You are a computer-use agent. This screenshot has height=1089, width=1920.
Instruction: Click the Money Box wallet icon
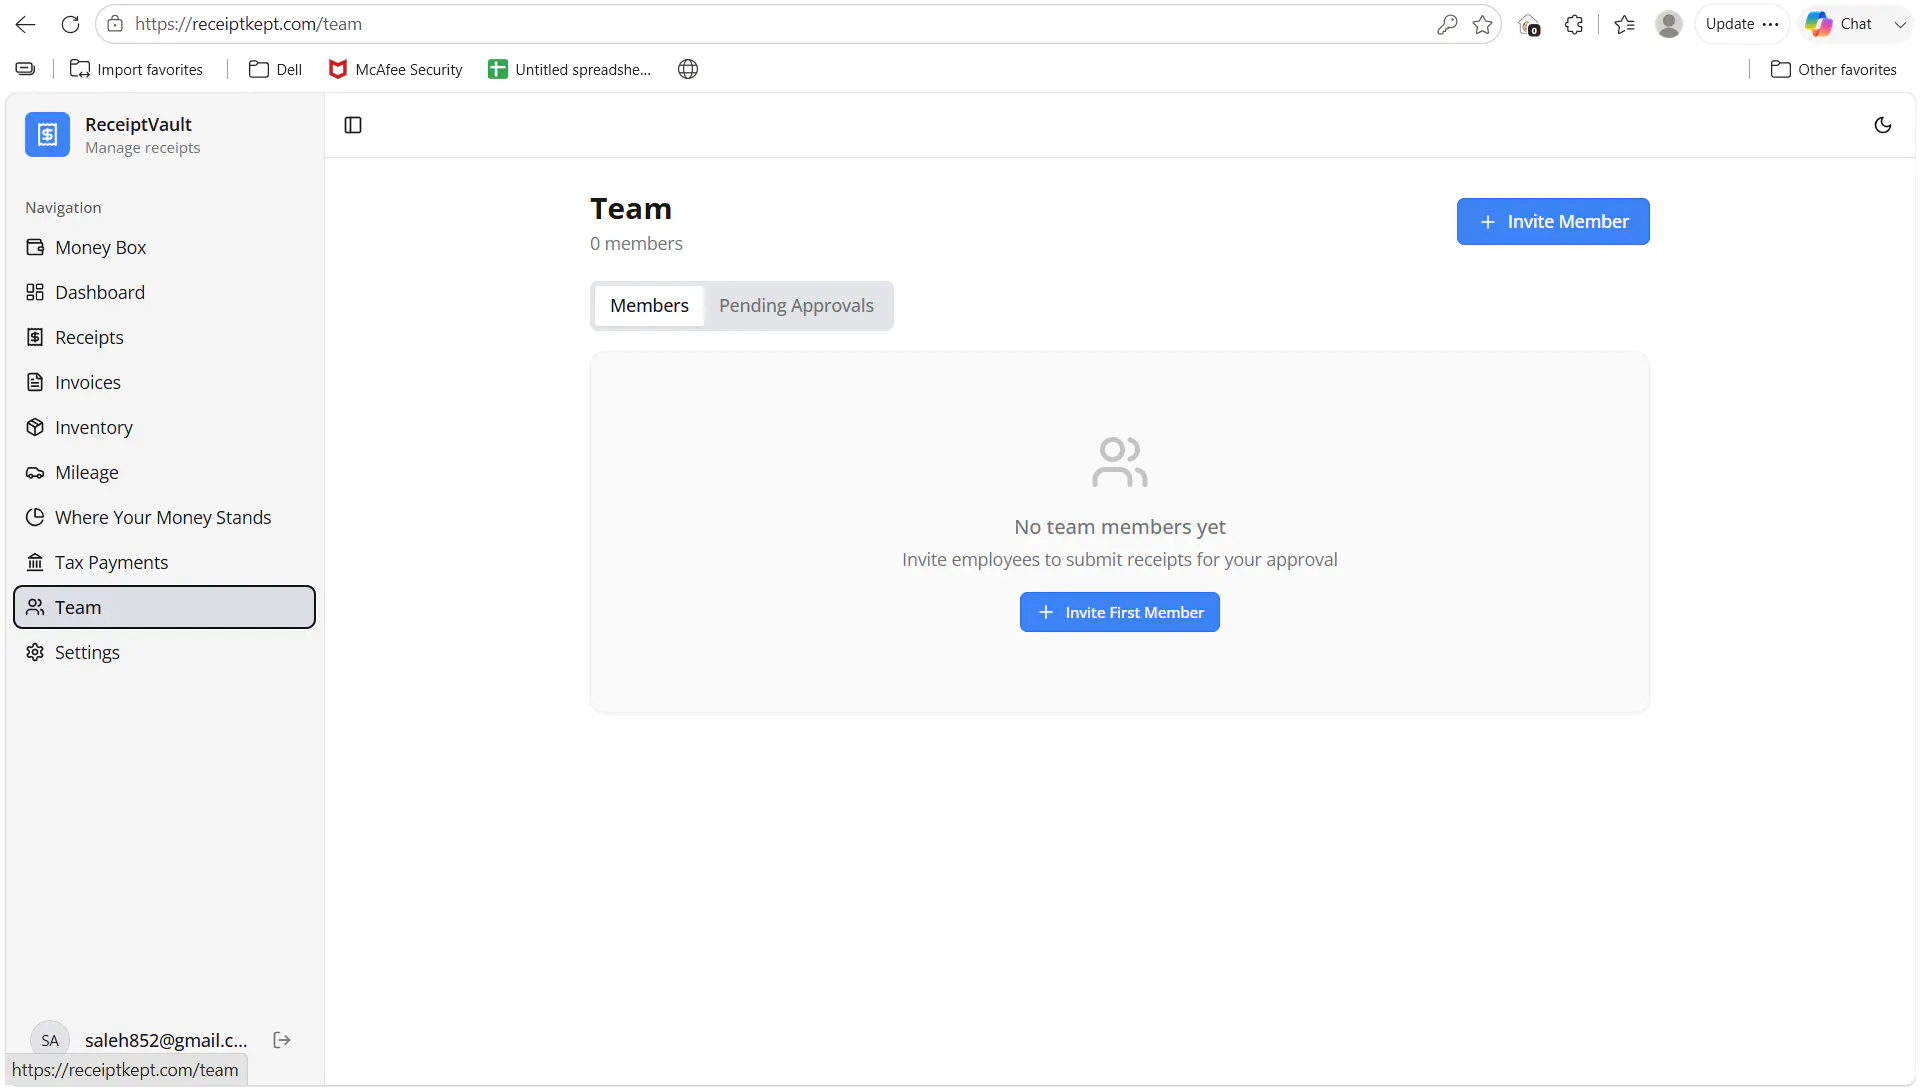[x=35, y=247]
